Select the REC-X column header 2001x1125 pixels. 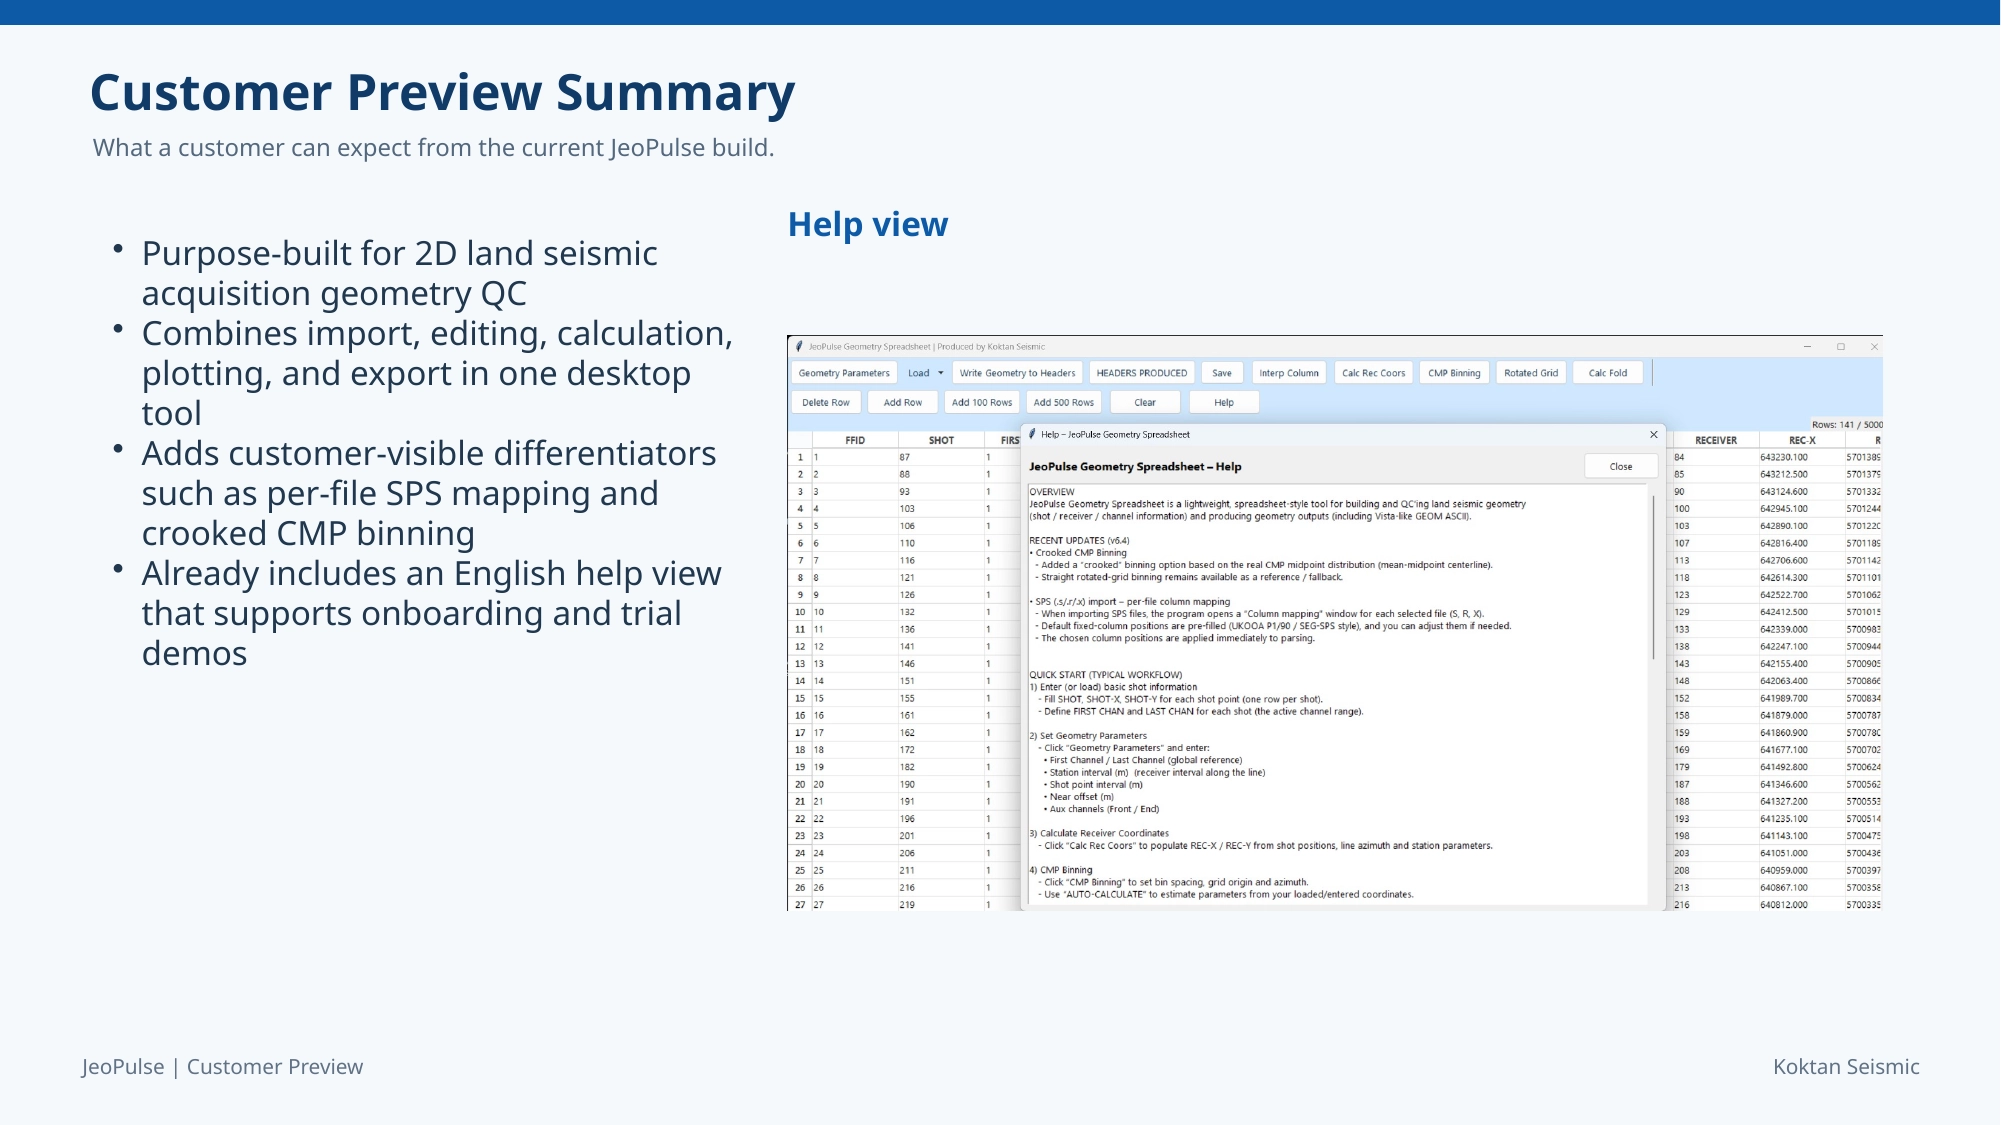(1802, 440)
